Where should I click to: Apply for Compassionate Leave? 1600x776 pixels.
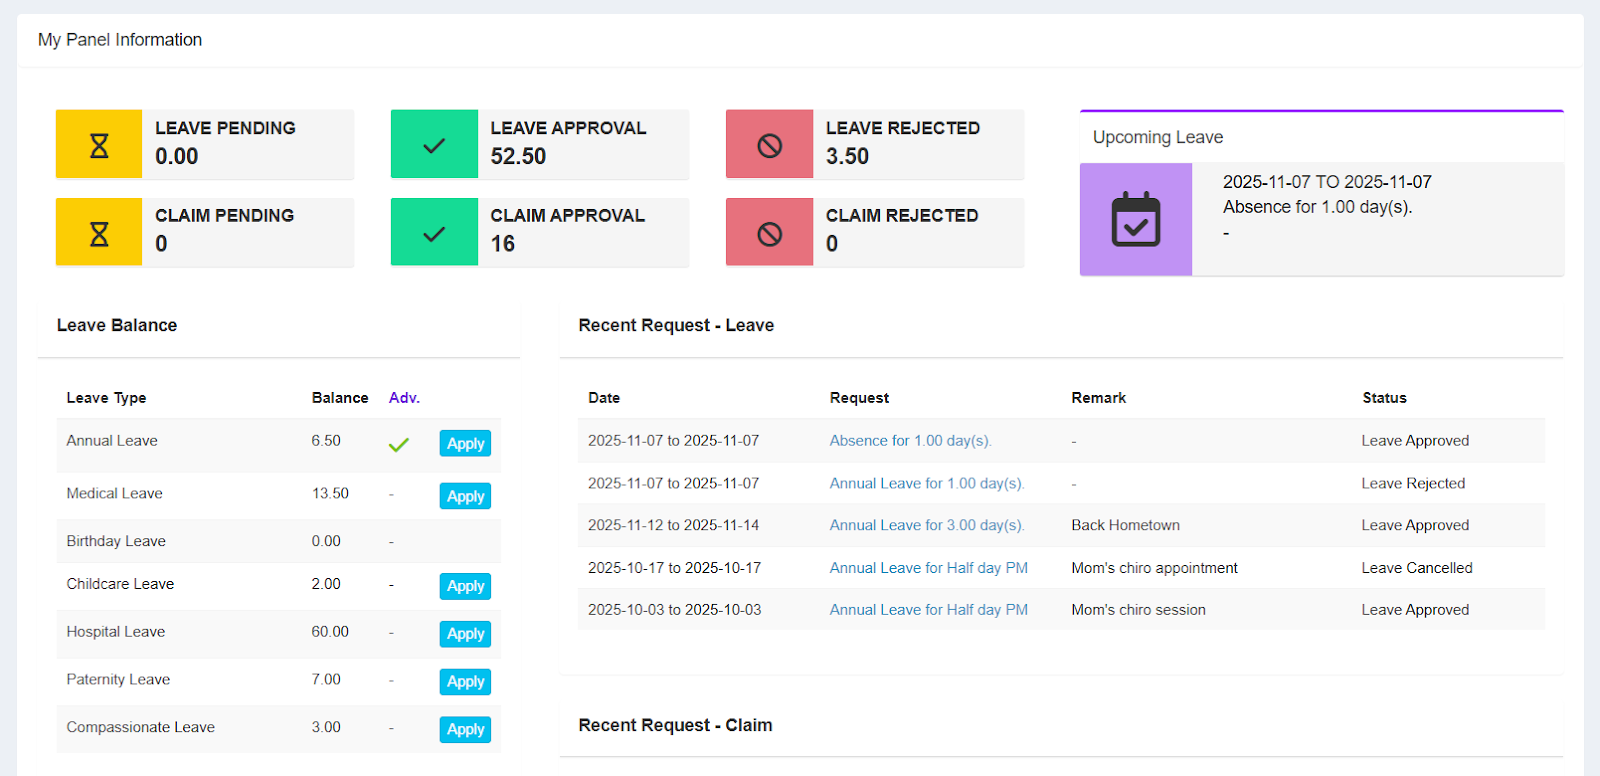465,730
